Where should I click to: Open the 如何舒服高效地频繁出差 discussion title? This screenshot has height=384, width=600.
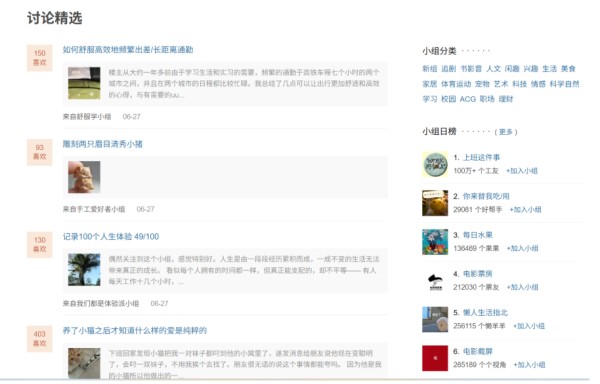pyautogui.click(x=128, y=50)
